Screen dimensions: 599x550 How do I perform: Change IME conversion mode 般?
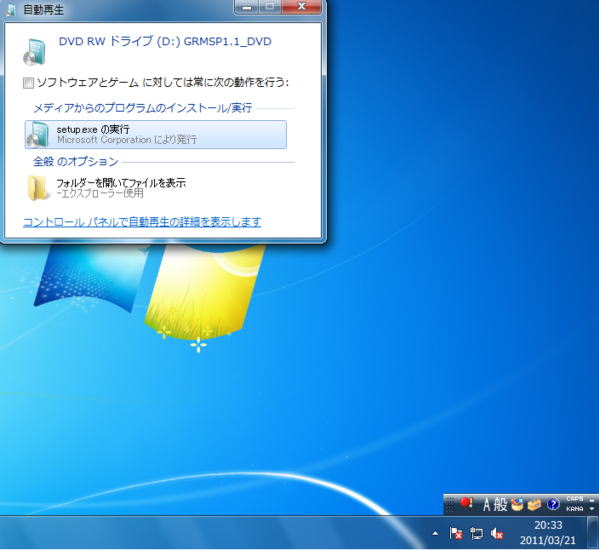(x=500, y=505)
